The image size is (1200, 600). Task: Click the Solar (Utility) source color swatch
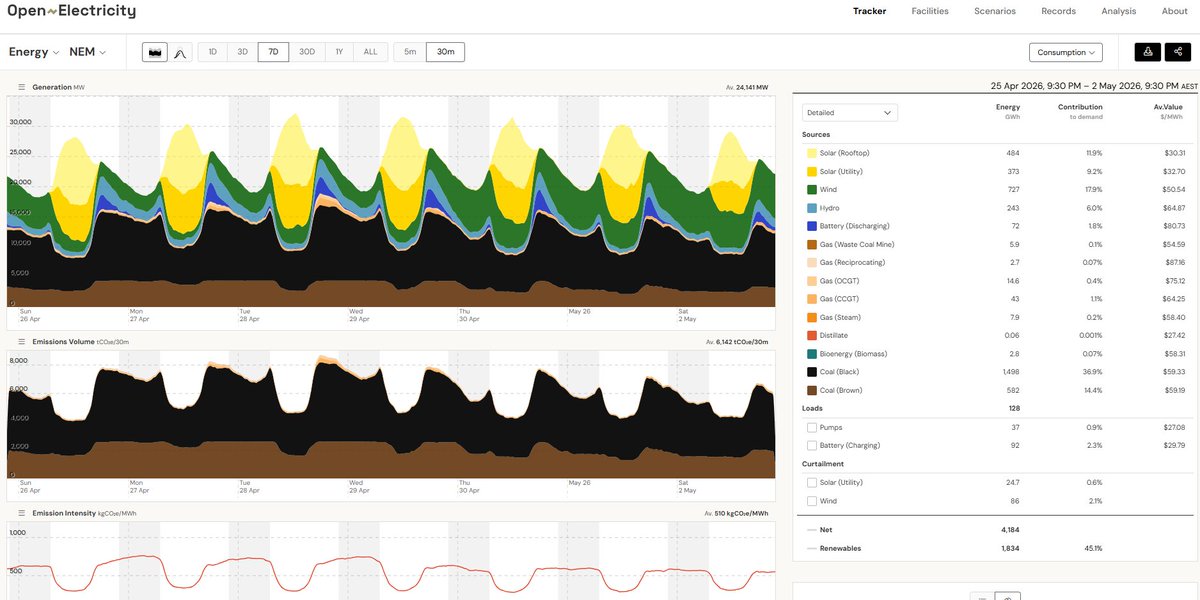coord(812,171)
